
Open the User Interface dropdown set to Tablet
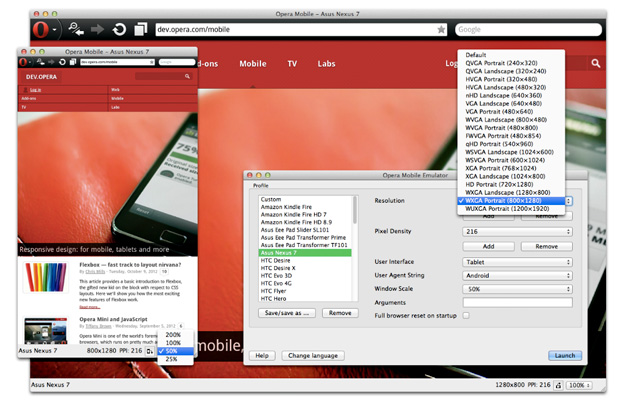click(x=517, y=262)
